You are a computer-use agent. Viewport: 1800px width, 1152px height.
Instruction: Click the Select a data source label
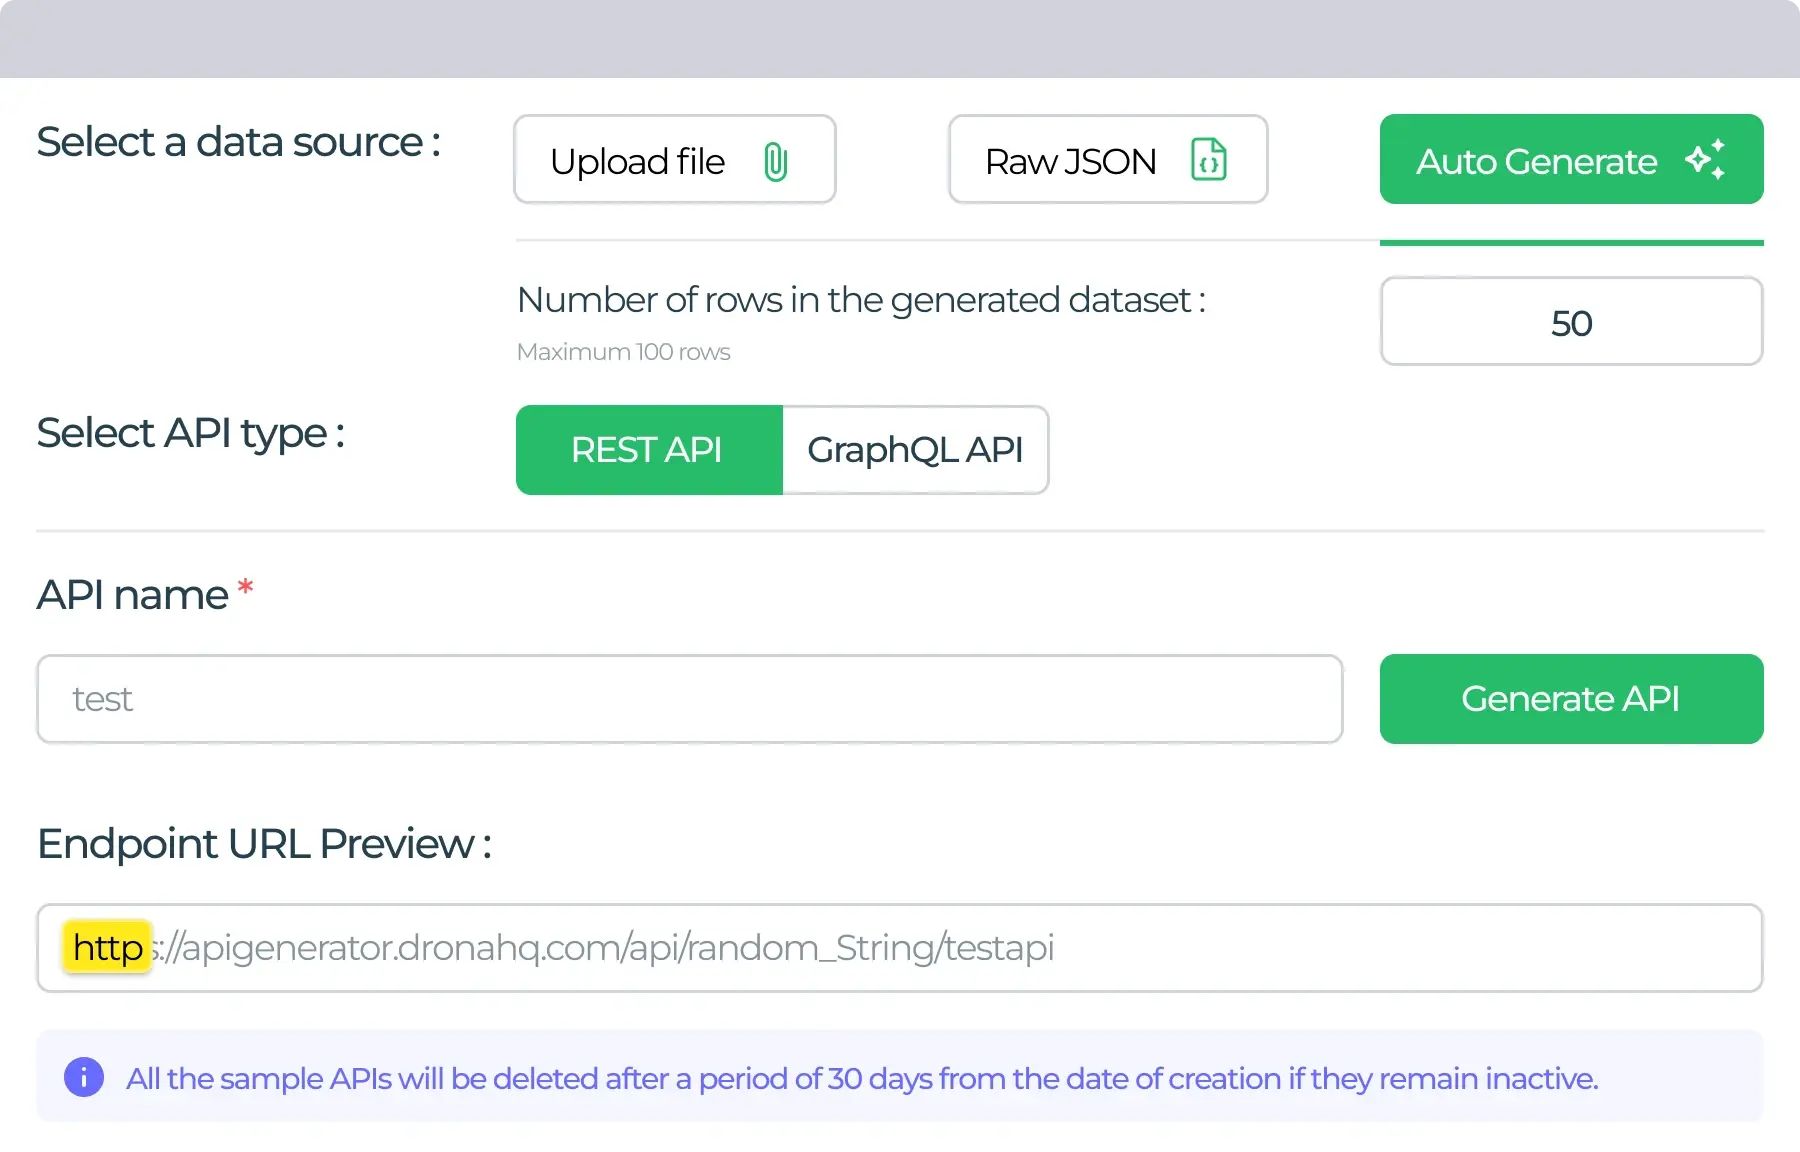coord(238,142)
